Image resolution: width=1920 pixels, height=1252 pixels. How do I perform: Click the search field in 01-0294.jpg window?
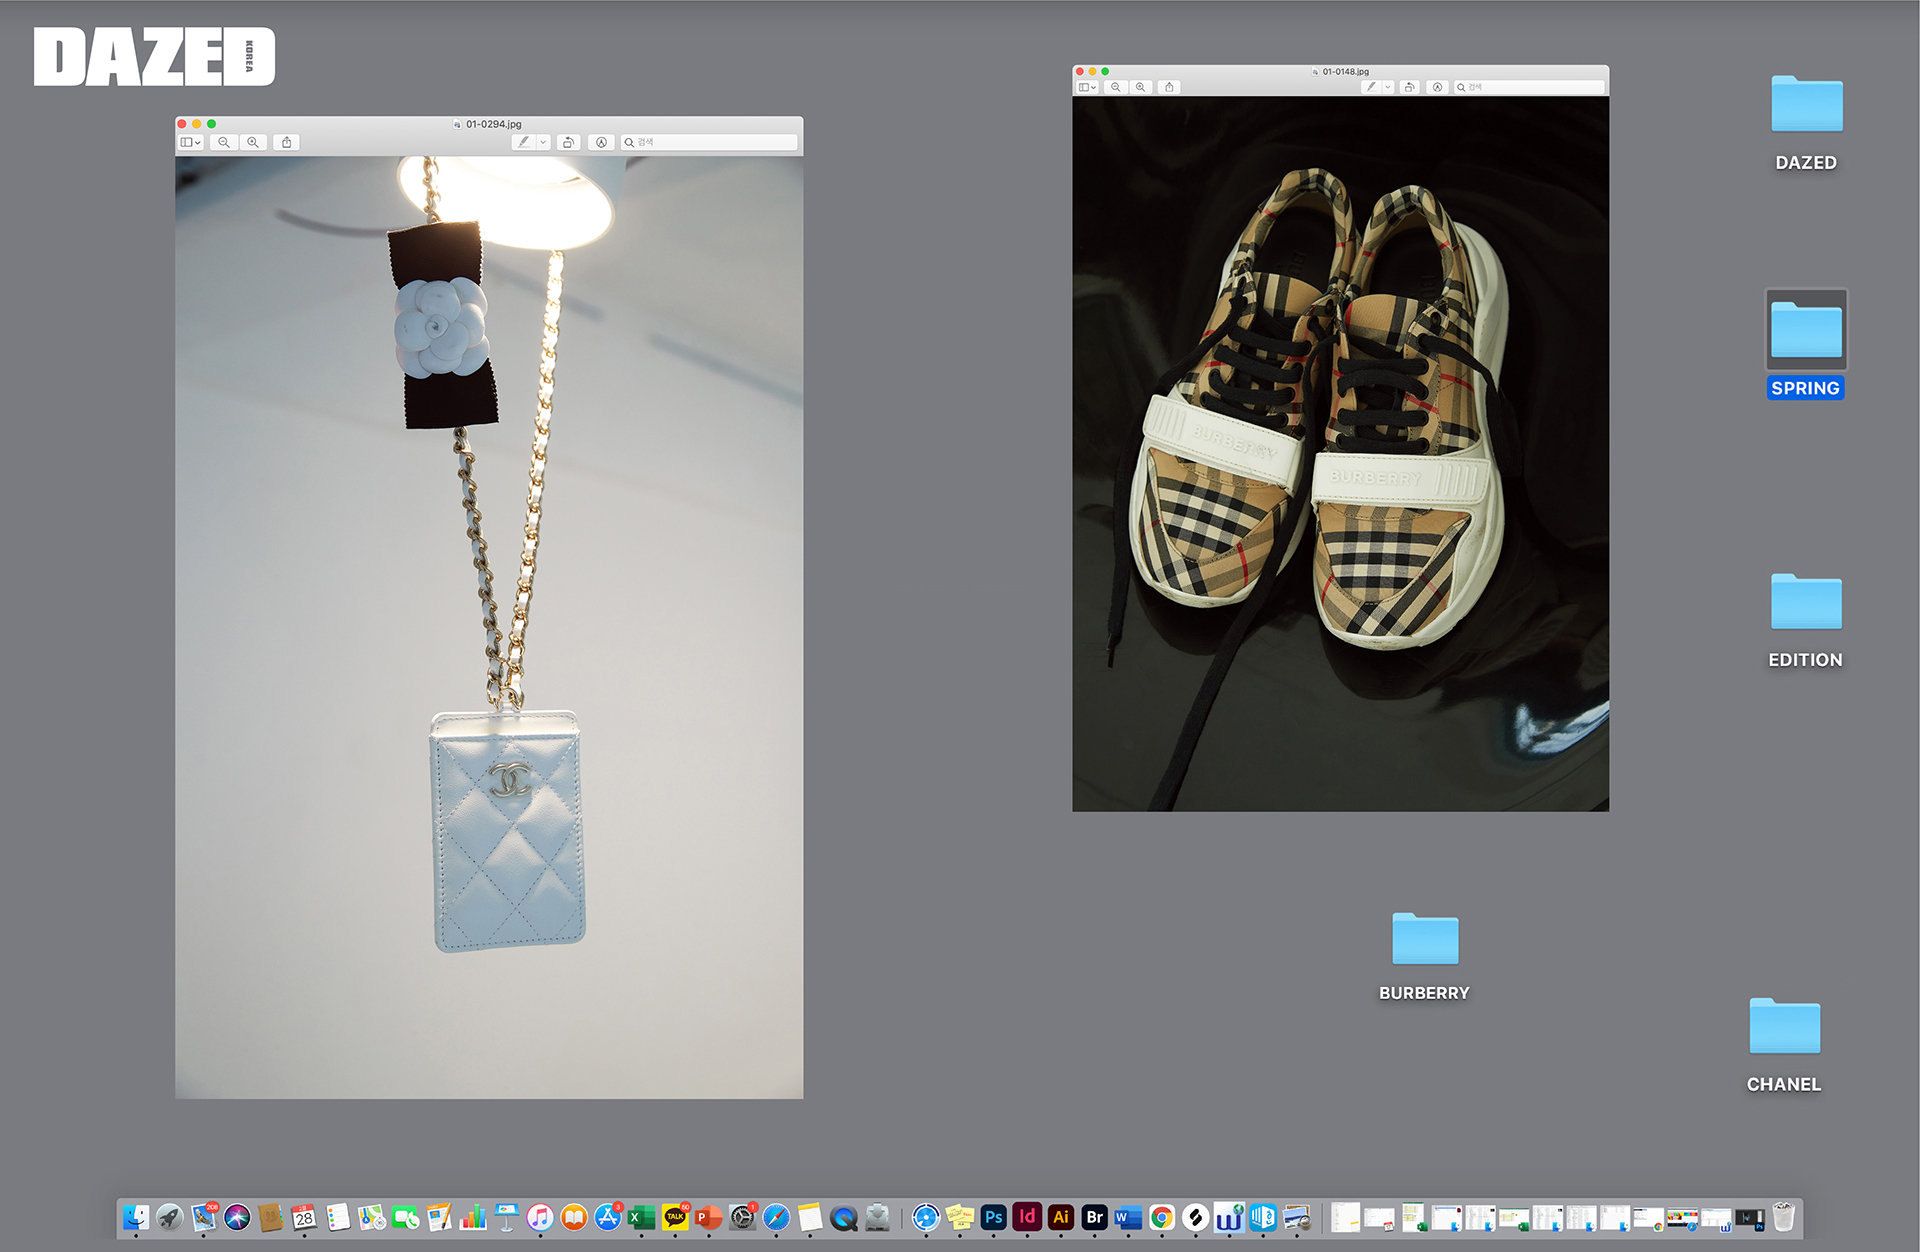[x=712, y=143]
